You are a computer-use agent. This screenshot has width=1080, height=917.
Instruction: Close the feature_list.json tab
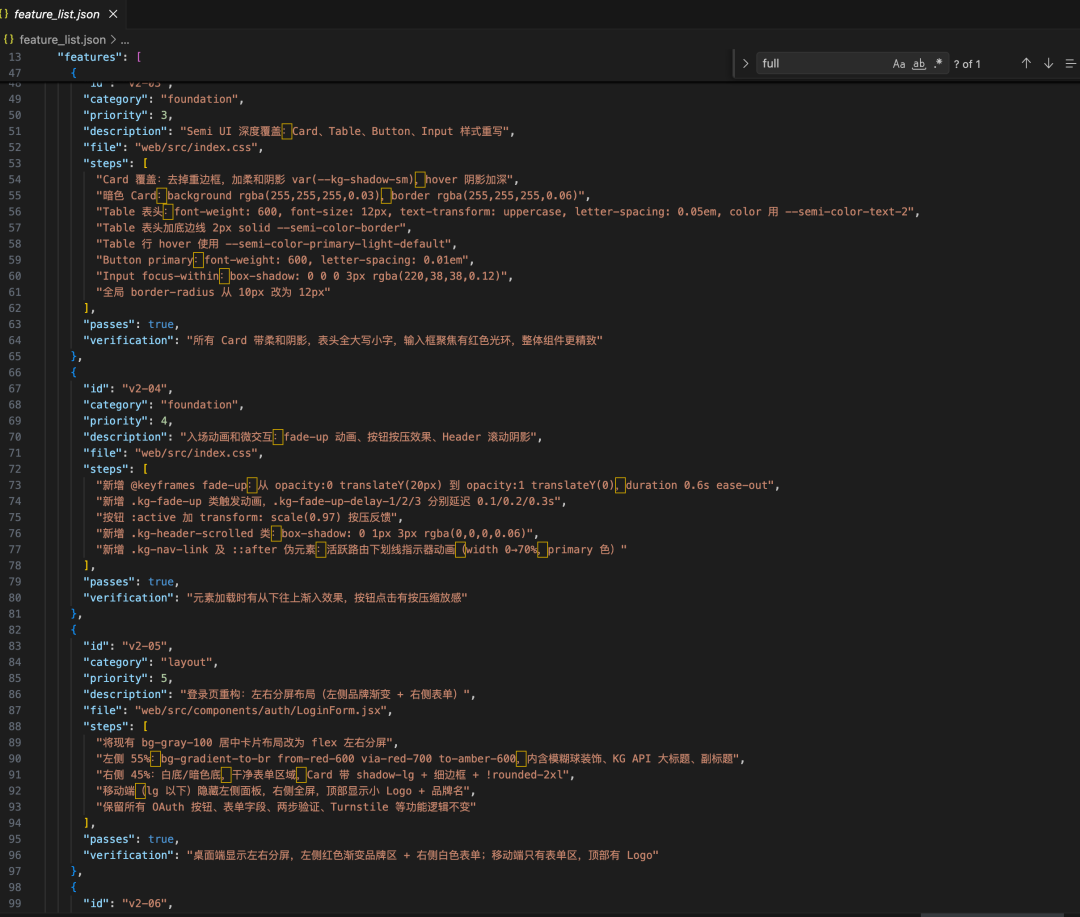112,15
